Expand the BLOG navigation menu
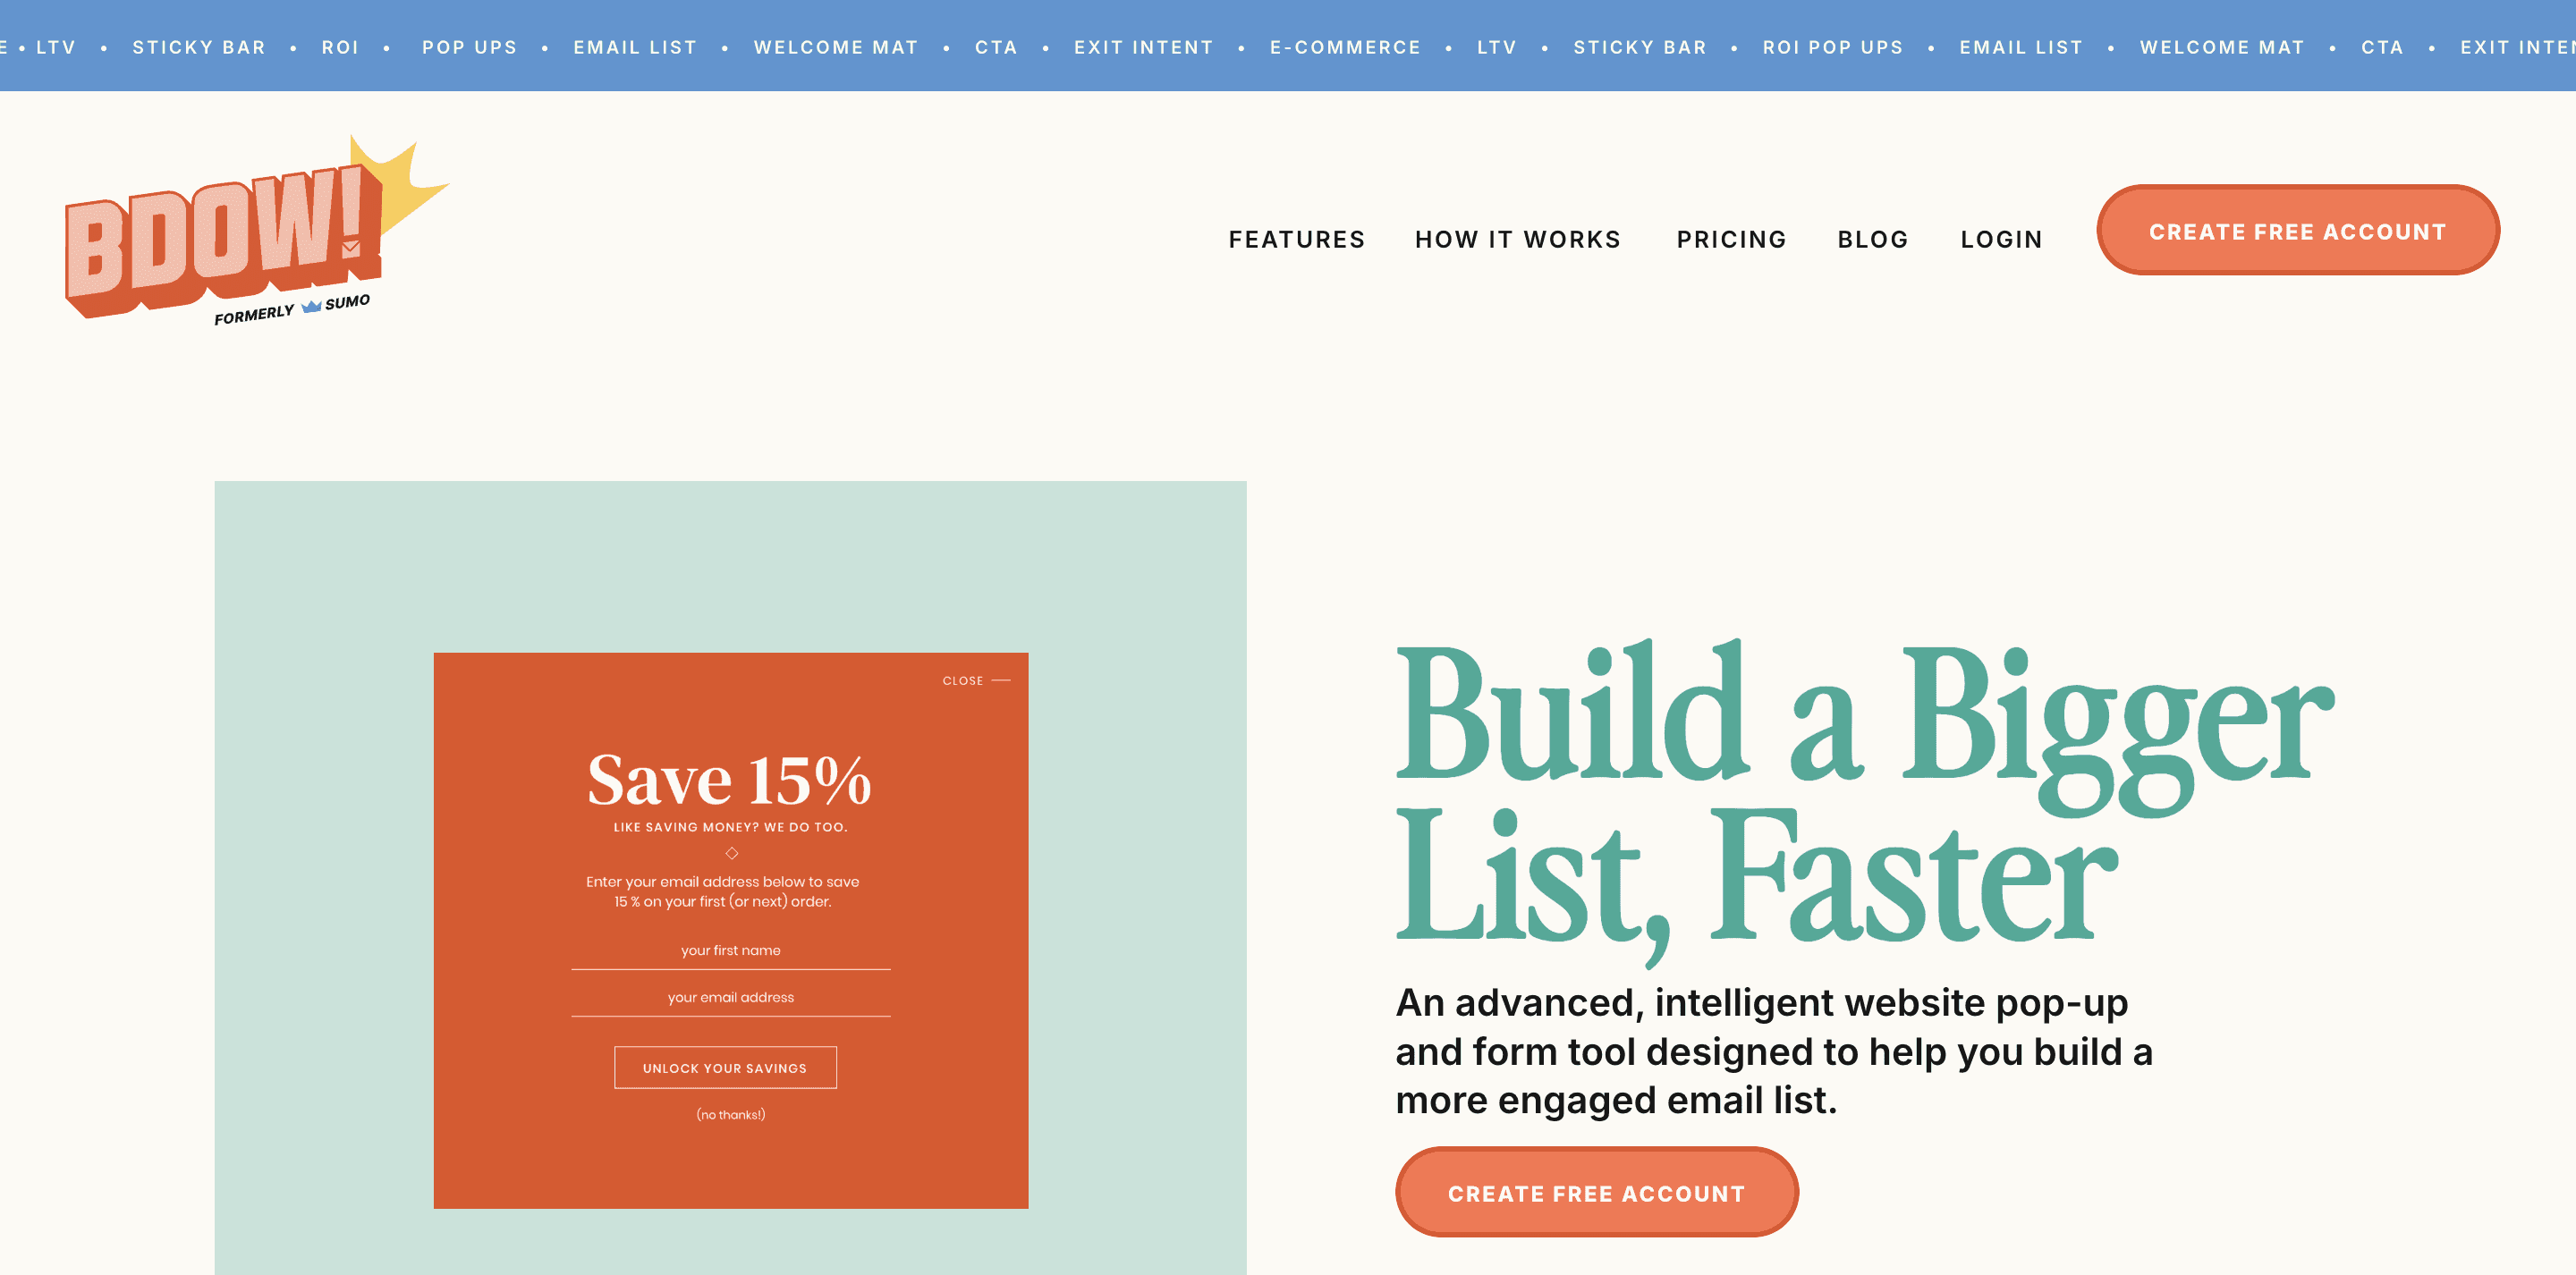The height and width of the screenshot is (1275, 2576). [1873, 238]
